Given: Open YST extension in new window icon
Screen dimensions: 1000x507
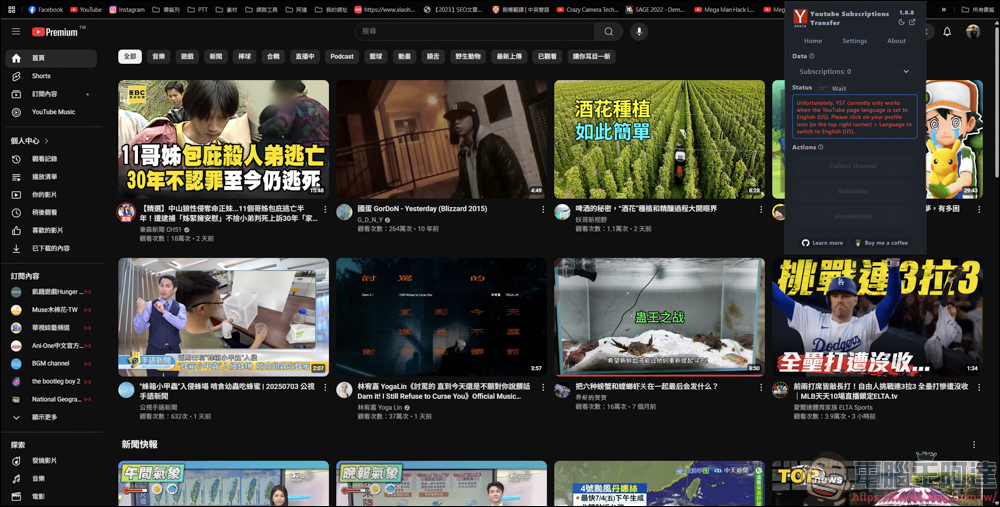Looking at the screenshot, I should (x=912, y=22).
